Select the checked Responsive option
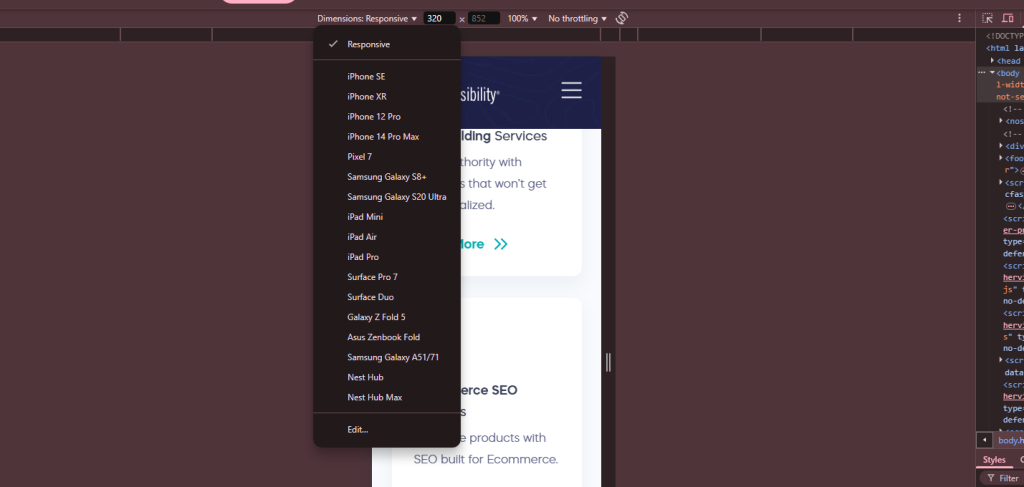The image size is (1024, 487). point(368,44)
